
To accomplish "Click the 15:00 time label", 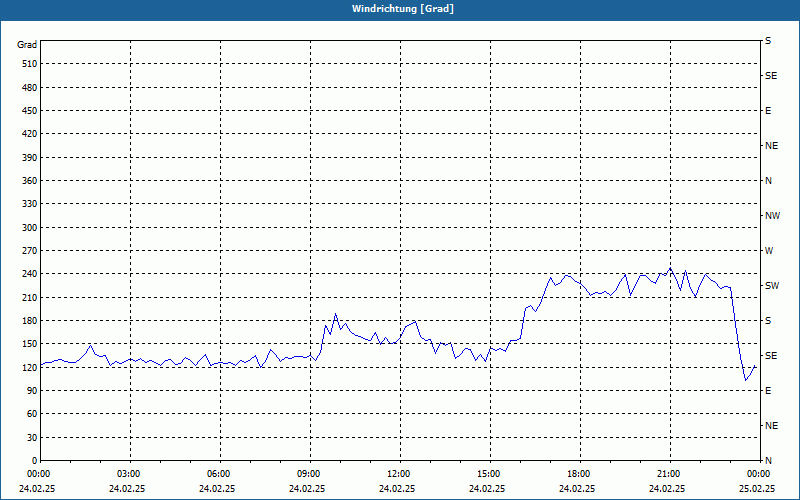I will click(490, 474).
